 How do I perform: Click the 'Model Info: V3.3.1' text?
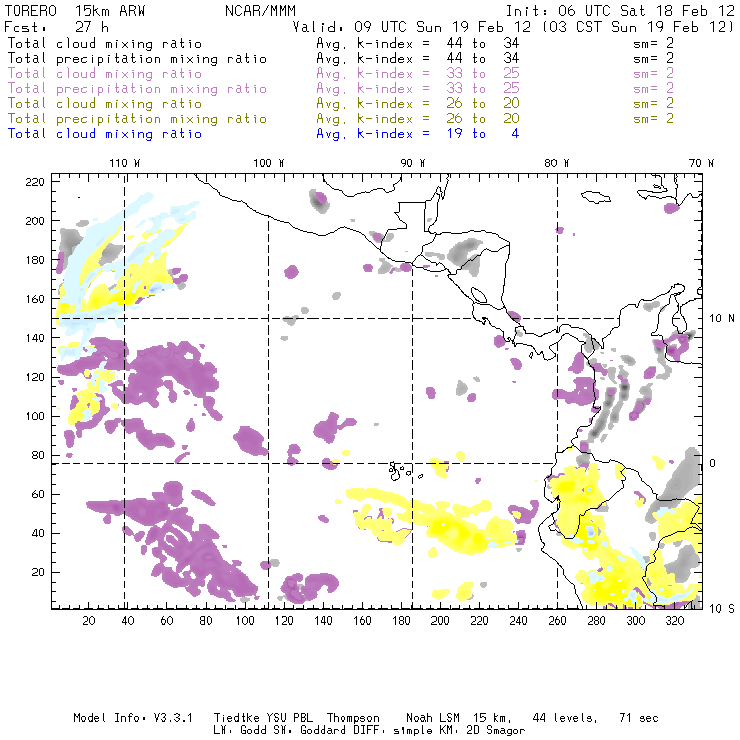coord(133,718)
